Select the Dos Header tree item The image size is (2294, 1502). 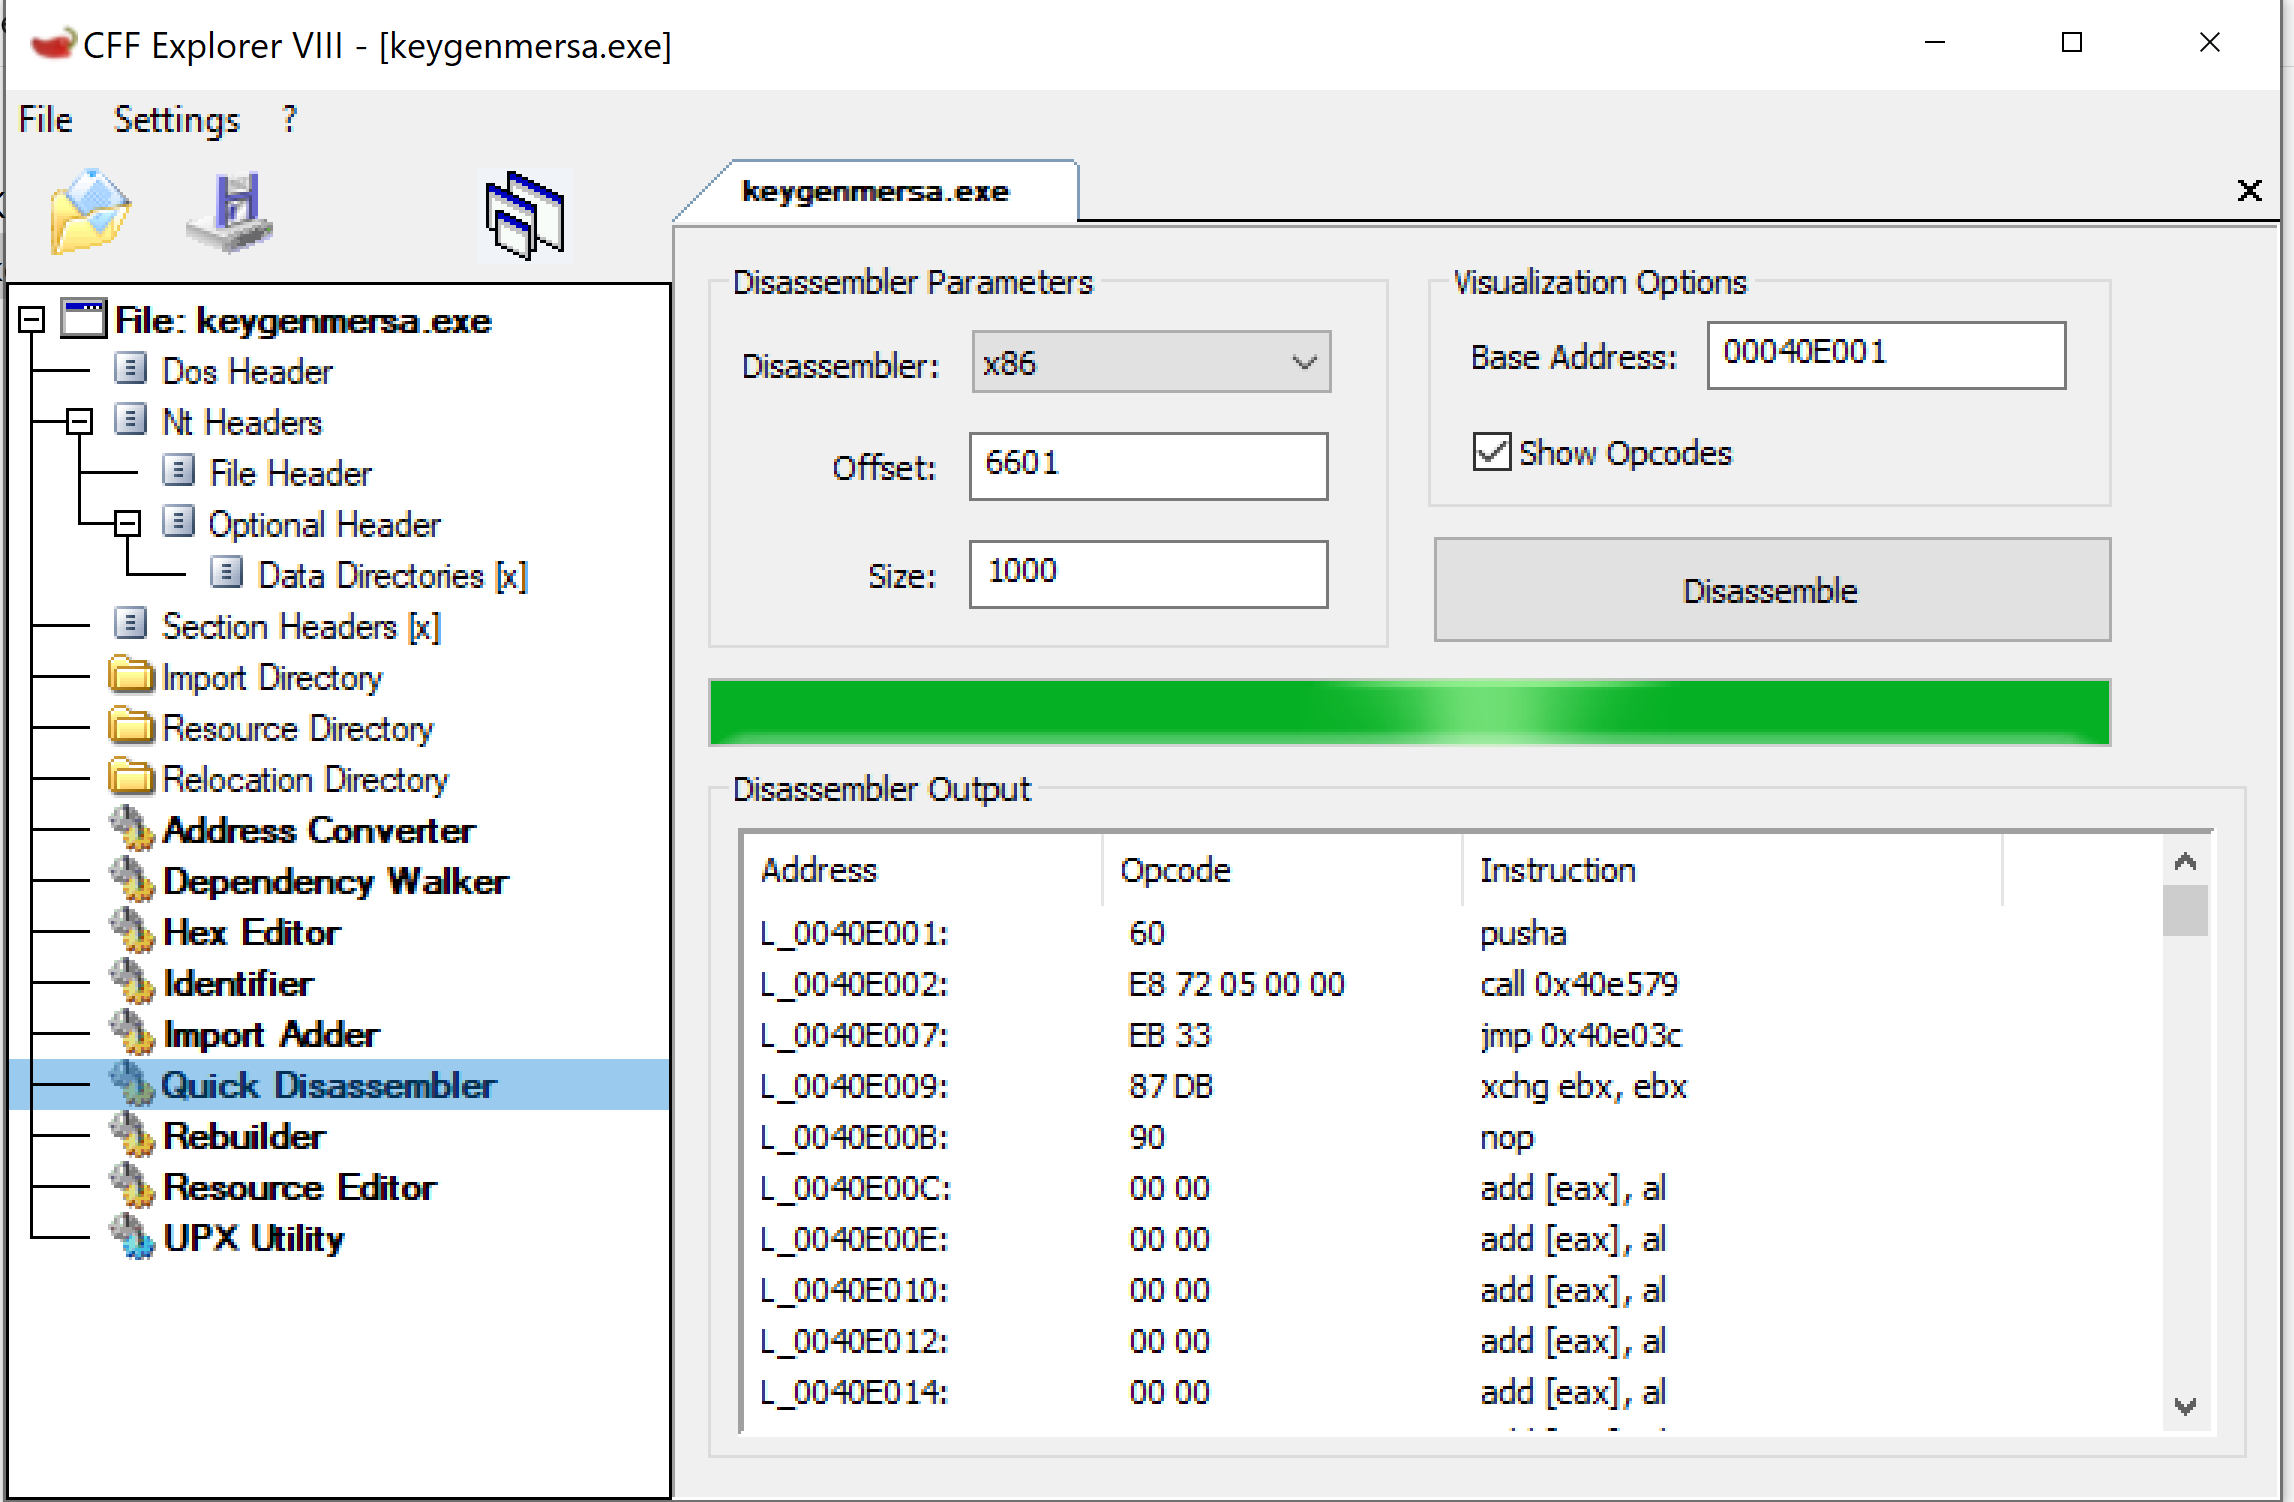click(247, 371)
